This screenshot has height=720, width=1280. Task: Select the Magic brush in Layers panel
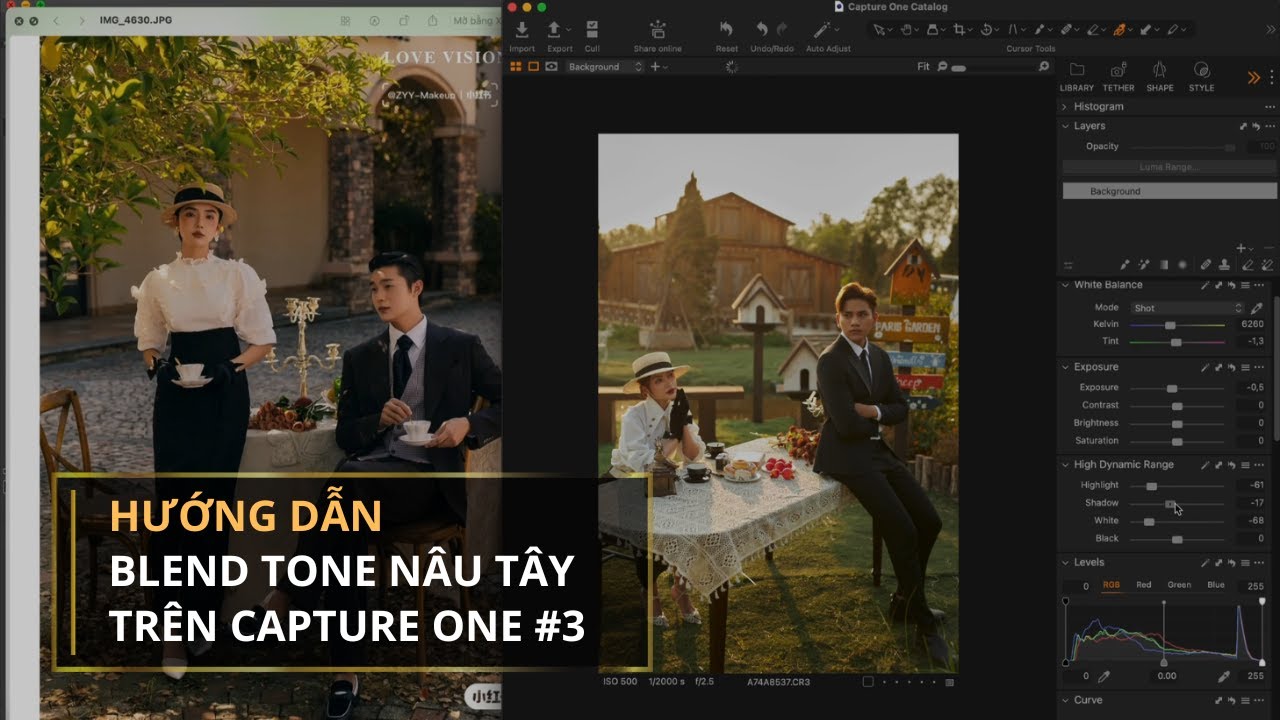[x=1144, y=265]
